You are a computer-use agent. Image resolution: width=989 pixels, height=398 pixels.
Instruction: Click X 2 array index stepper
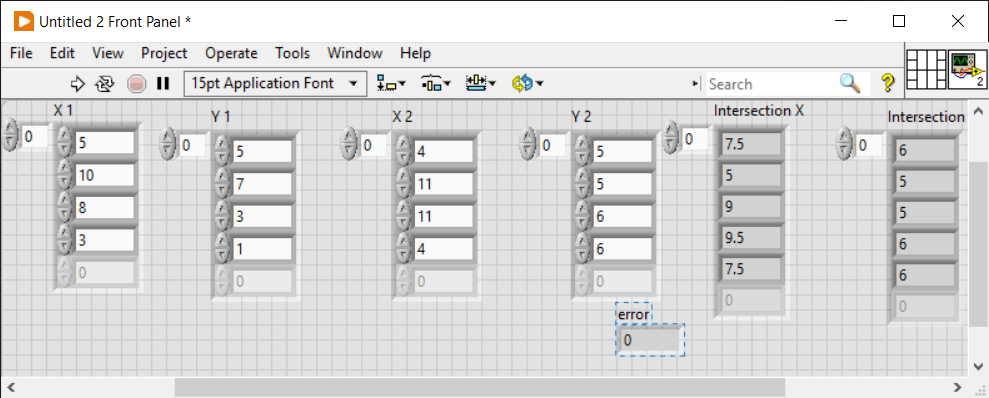tap(349, 143)
